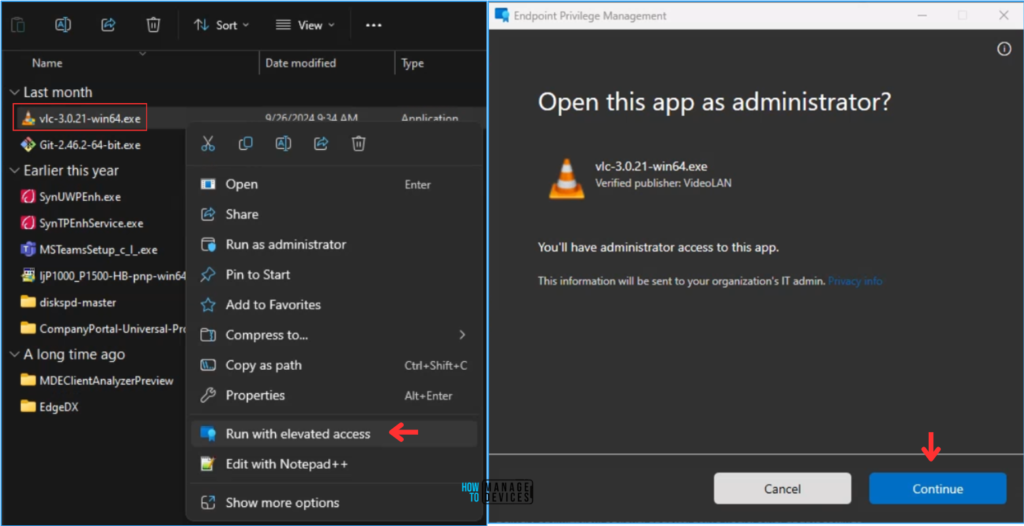This screenshot has height=526, width=1024.
Task: Open the Sort dropdown
Action: [221, 25]
